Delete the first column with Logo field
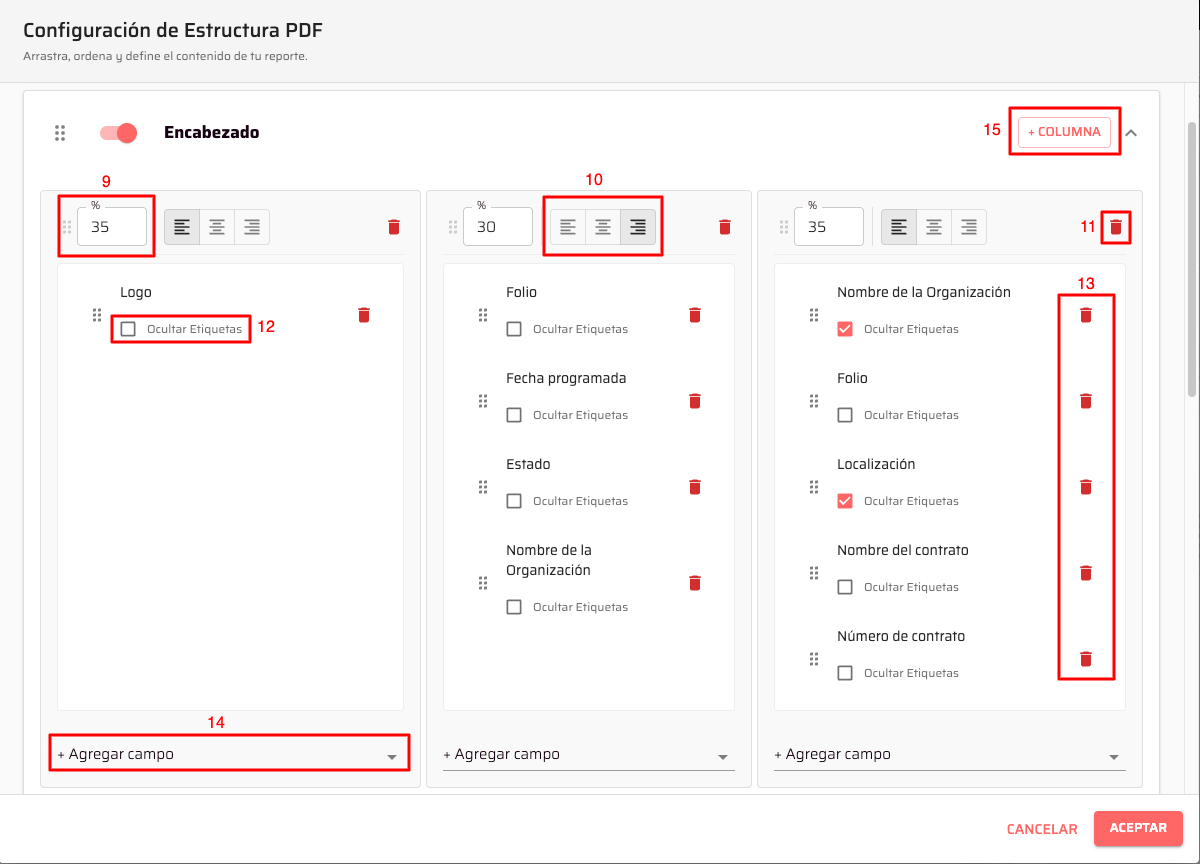This screenshot has width=1200, height=864. 393,227
